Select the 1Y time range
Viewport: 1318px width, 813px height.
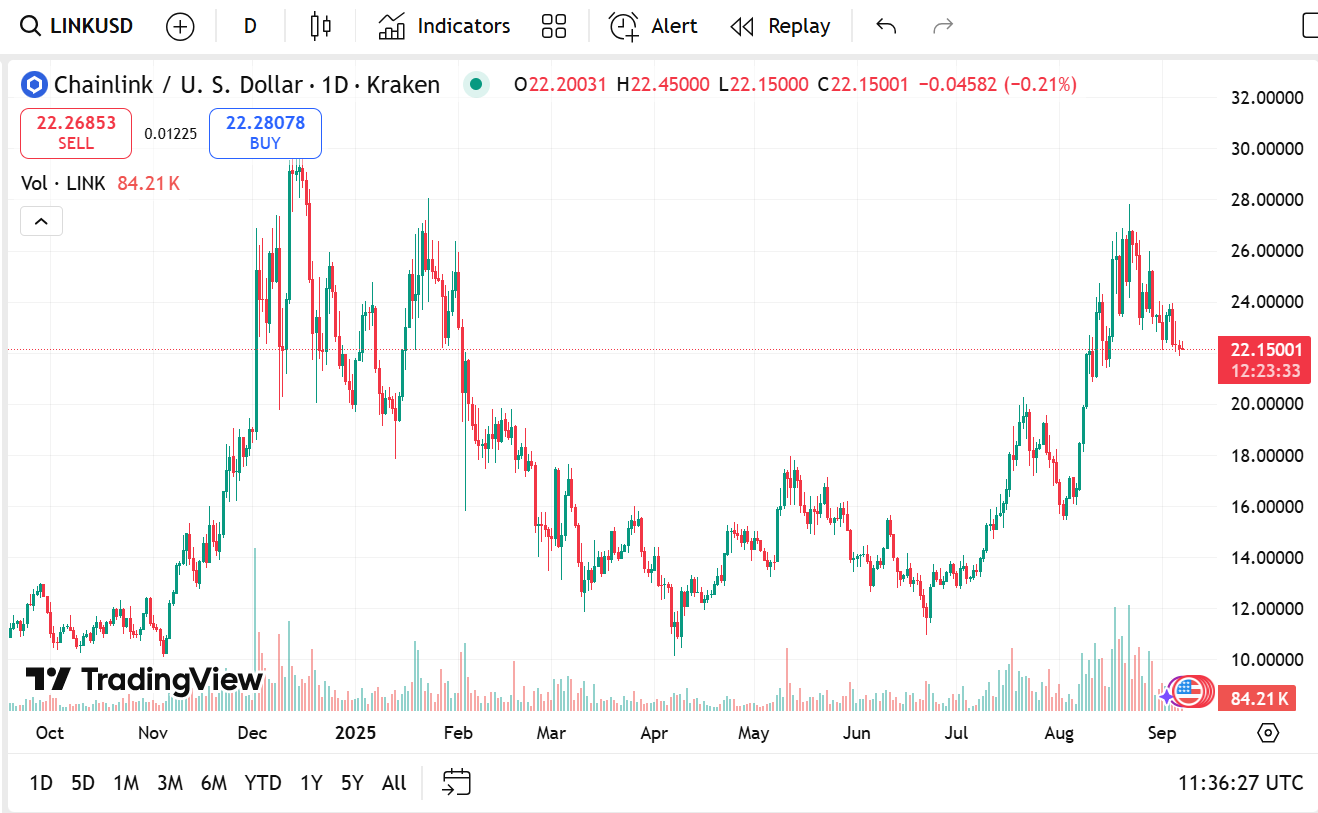[x=311, y=783]
